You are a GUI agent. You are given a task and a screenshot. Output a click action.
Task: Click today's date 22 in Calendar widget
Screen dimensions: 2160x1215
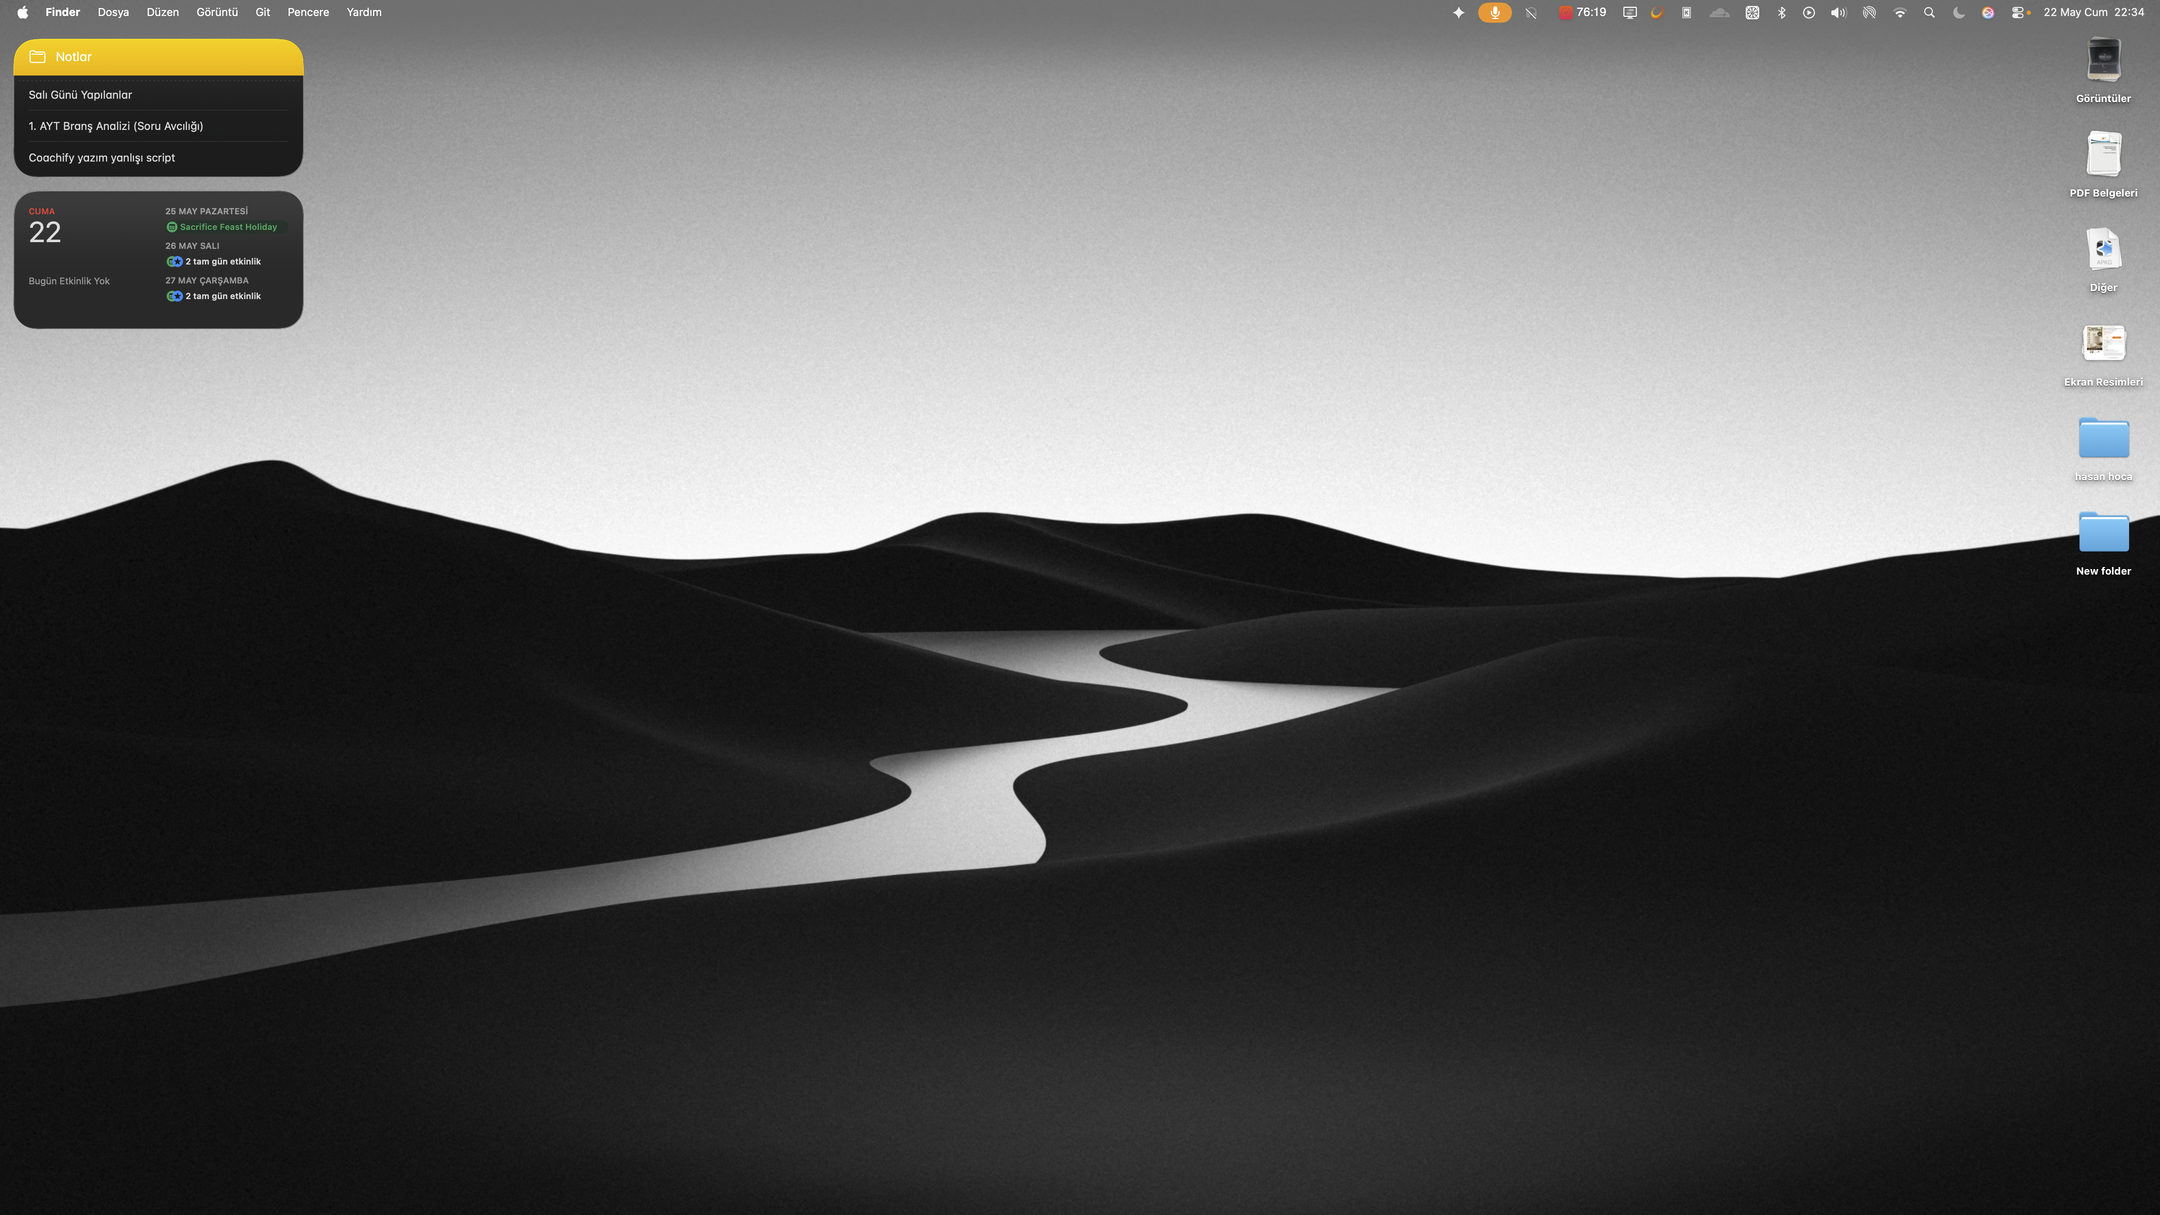(45, 232)
